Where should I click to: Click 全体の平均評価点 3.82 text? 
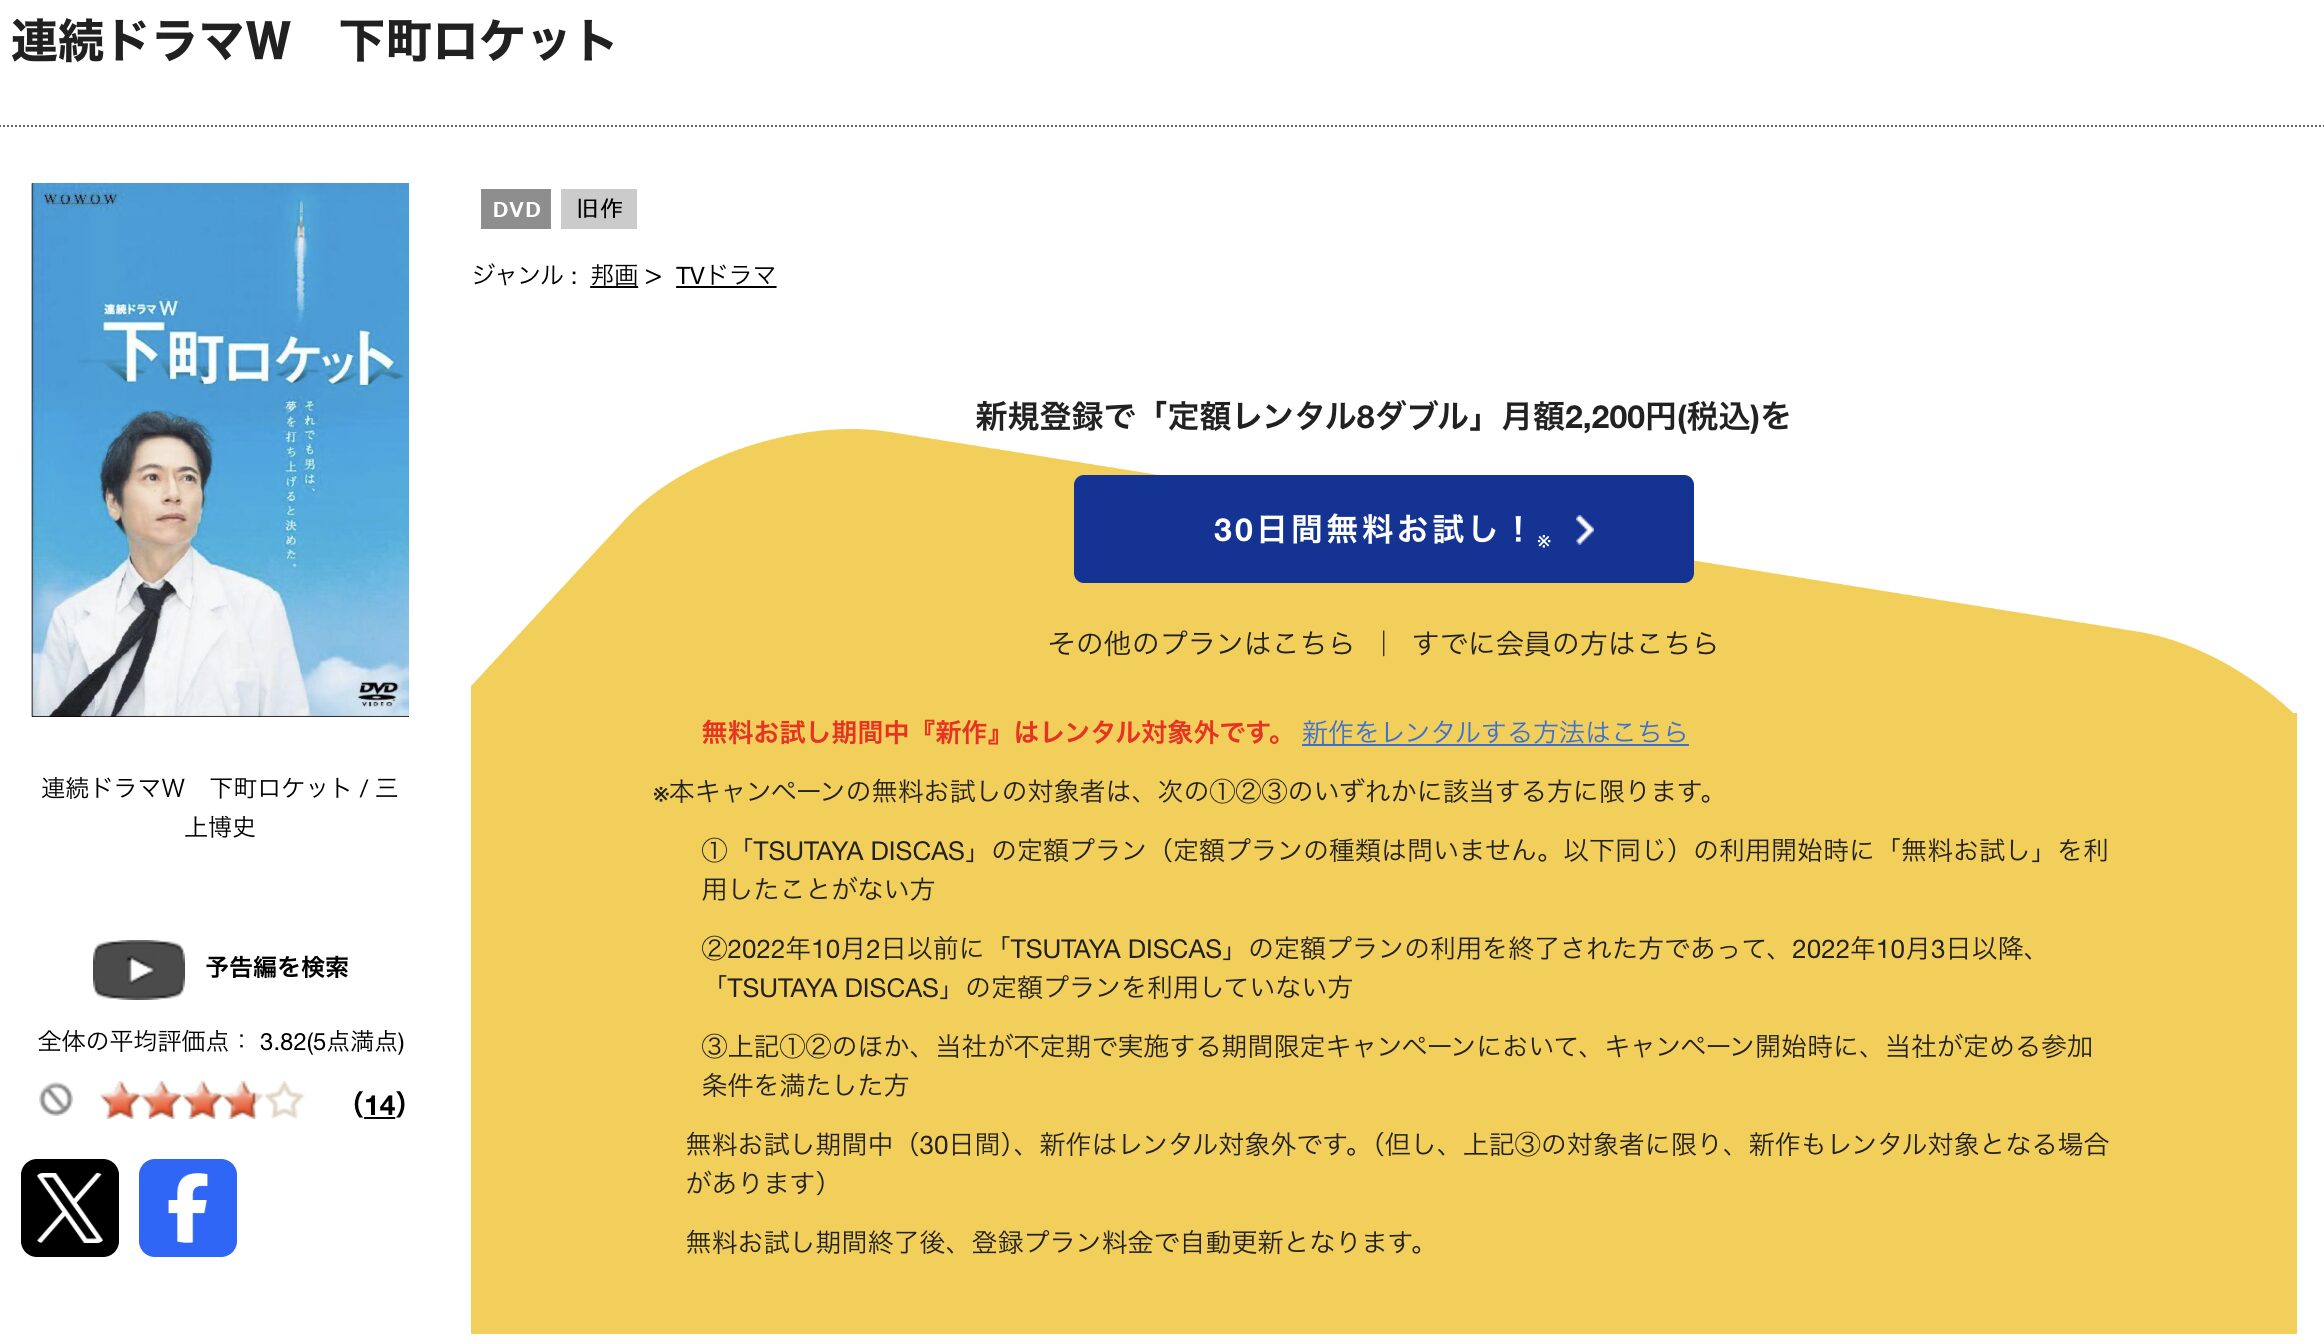pos(221,1042)
